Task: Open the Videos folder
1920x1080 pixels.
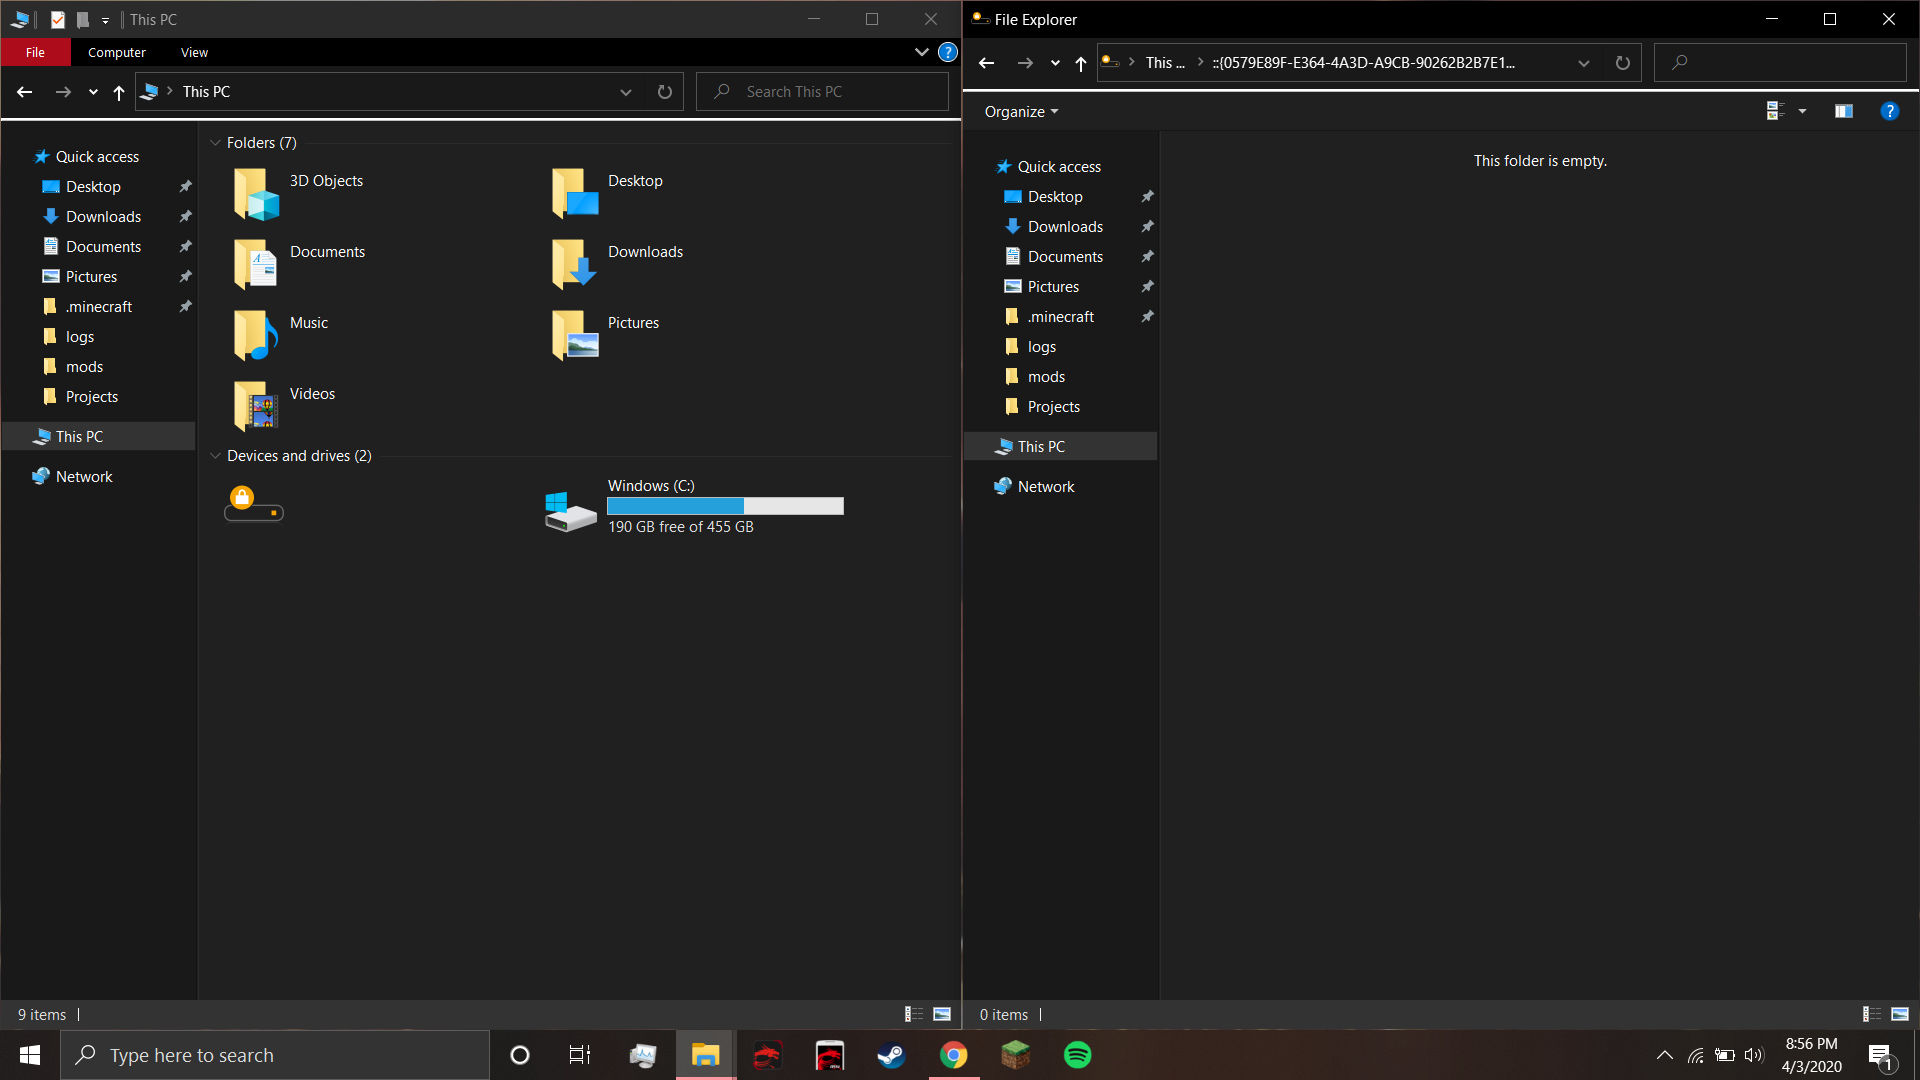Action: [x=285, y=406]
